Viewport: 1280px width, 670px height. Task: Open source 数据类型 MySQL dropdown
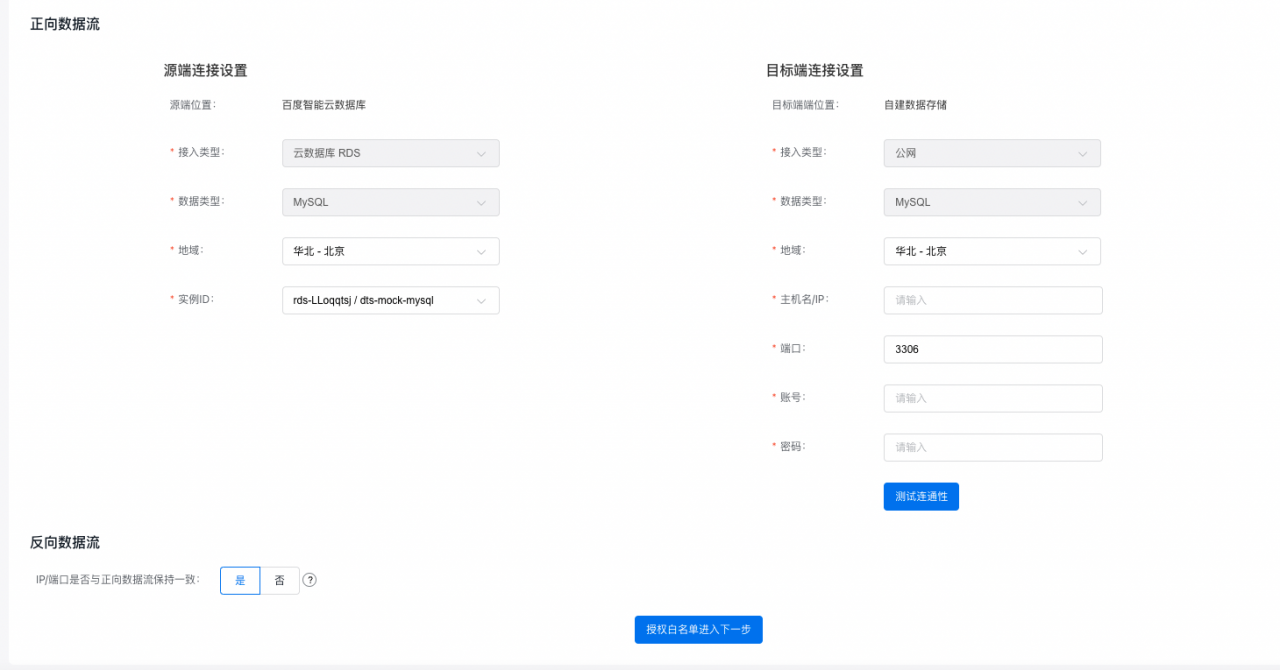[x=390, y=202]
